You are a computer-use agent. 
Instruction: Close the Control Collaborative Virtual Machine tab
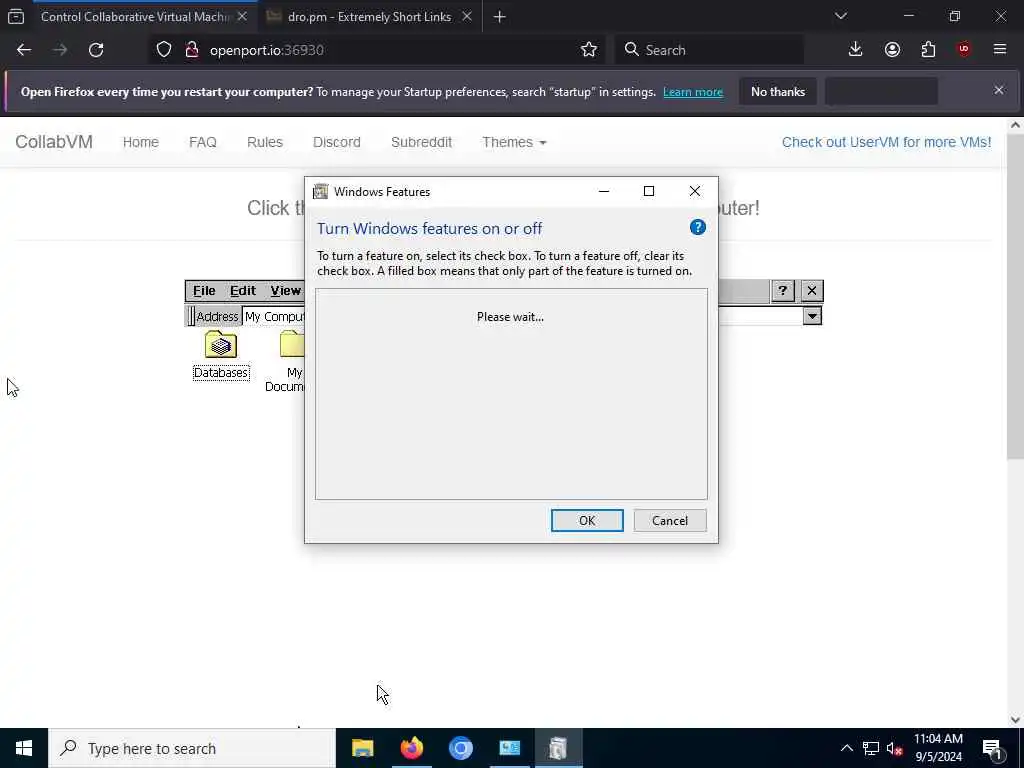242,16
